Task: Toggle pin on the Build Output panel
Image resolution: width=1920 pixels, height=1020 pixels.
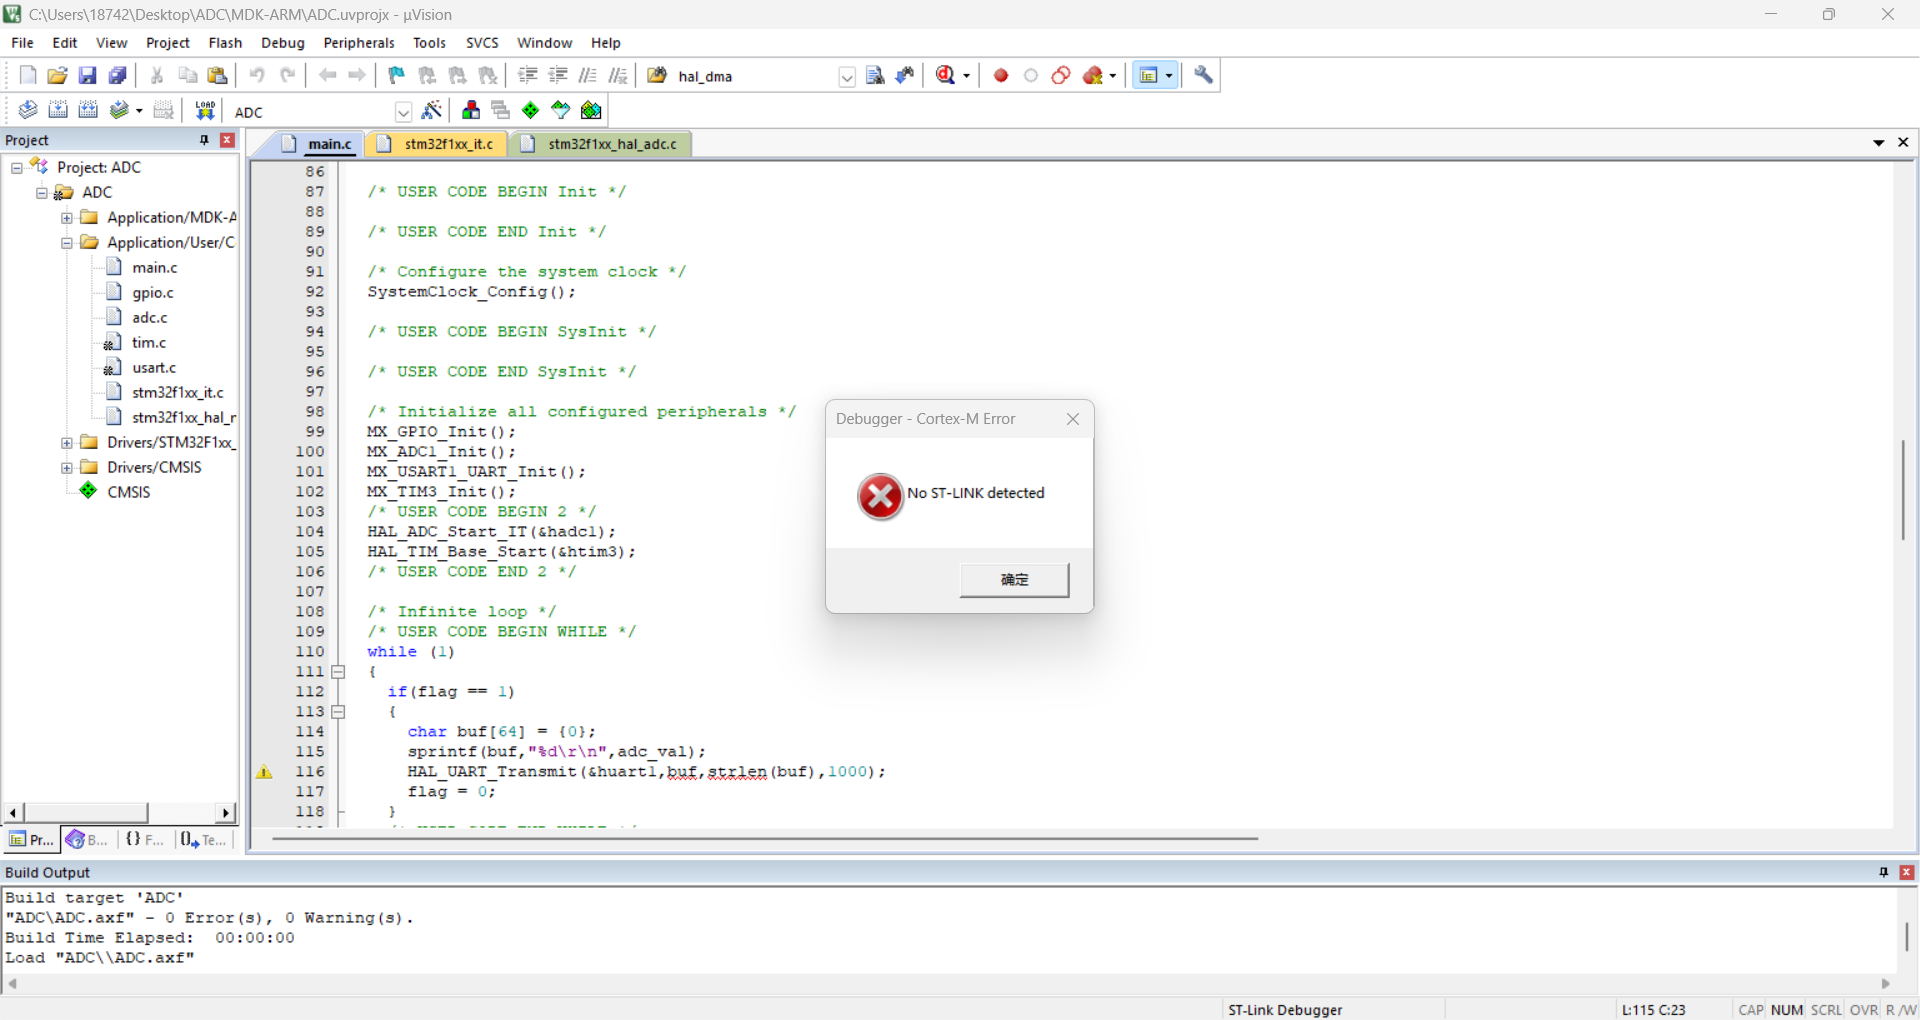Action: point(1884,872)
